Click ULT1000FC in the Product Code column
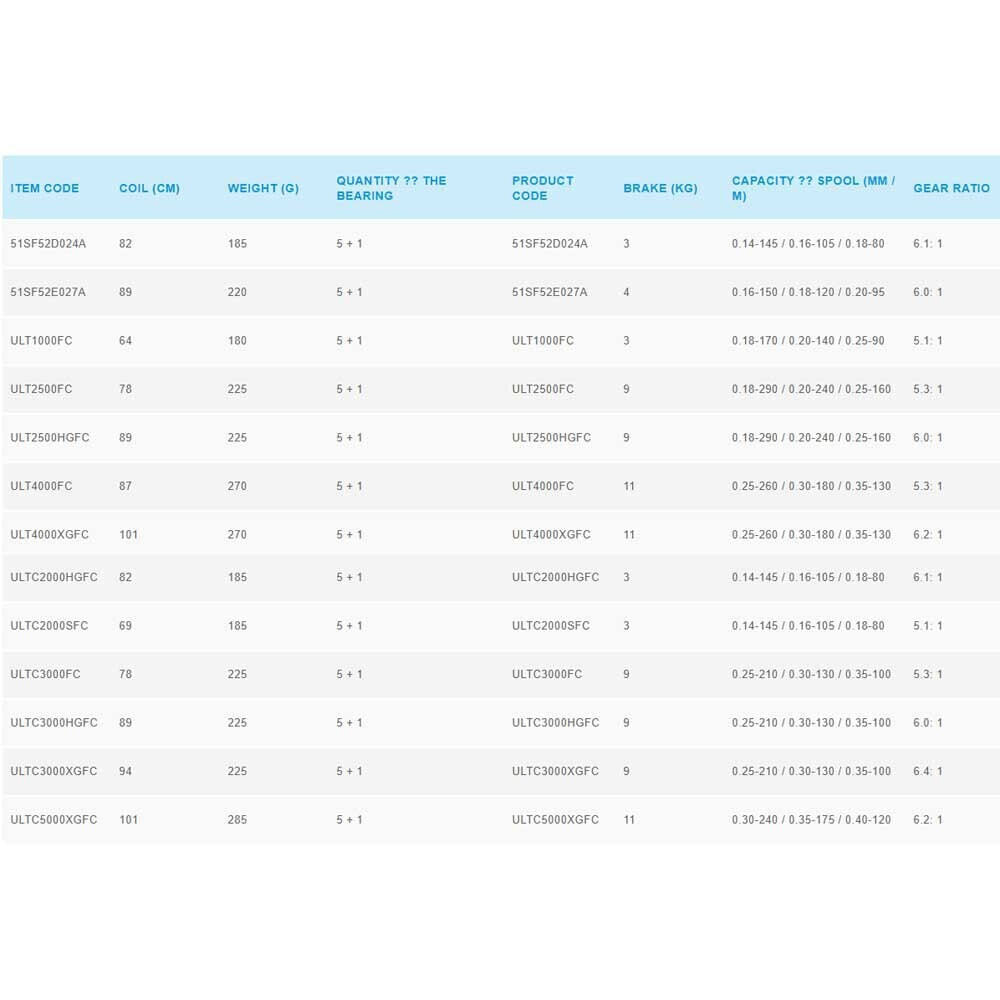 (x=543, y=341)
